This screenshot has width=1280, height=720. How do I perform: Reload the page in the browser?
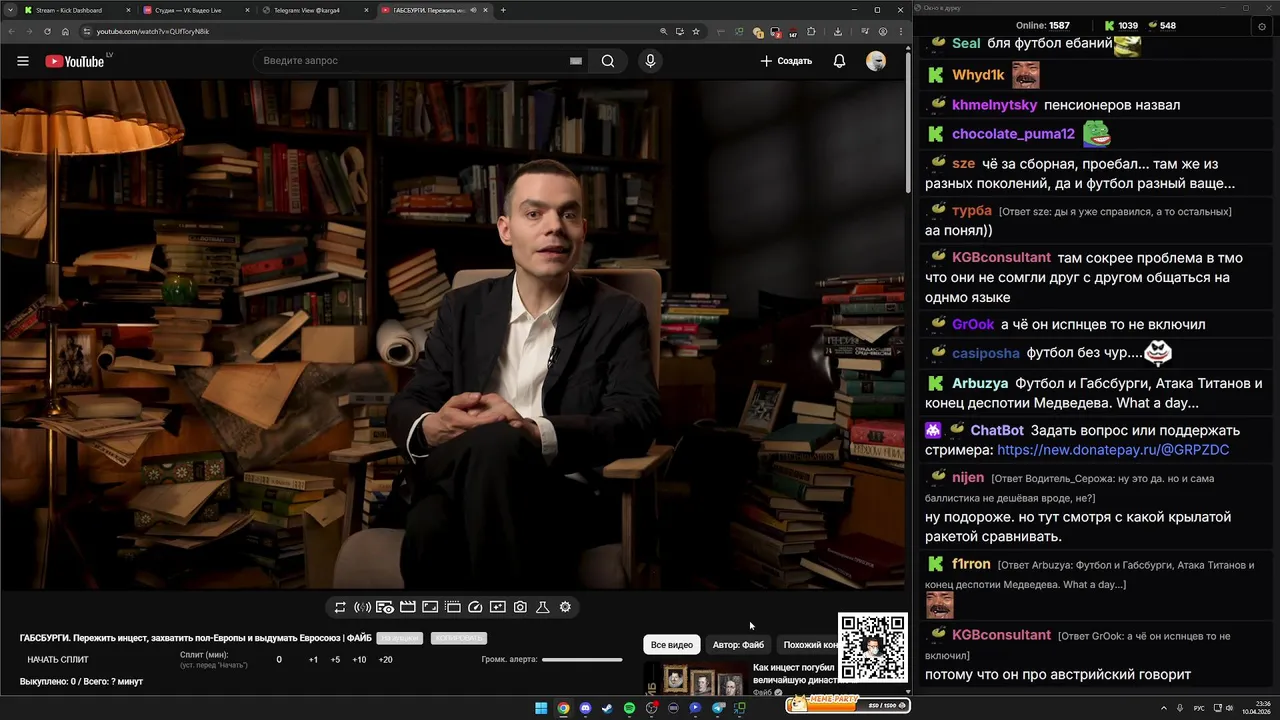coord(46,31)
